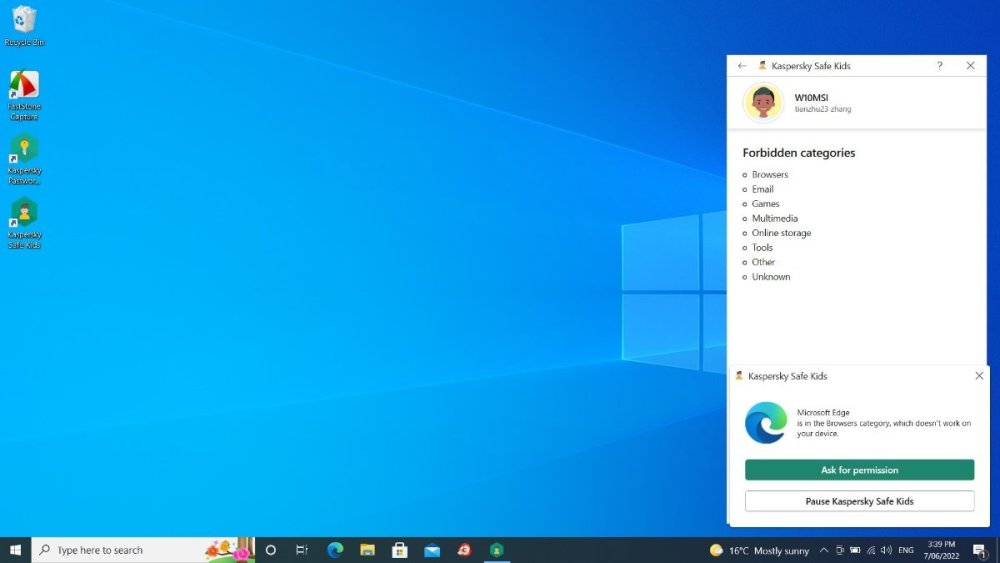Open the Windows Start menu

(x=15, y=550)
